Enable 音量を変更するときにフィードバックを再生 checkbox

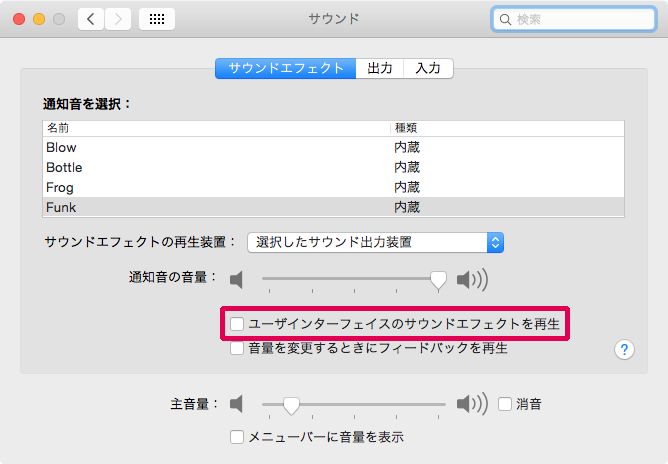237,348
